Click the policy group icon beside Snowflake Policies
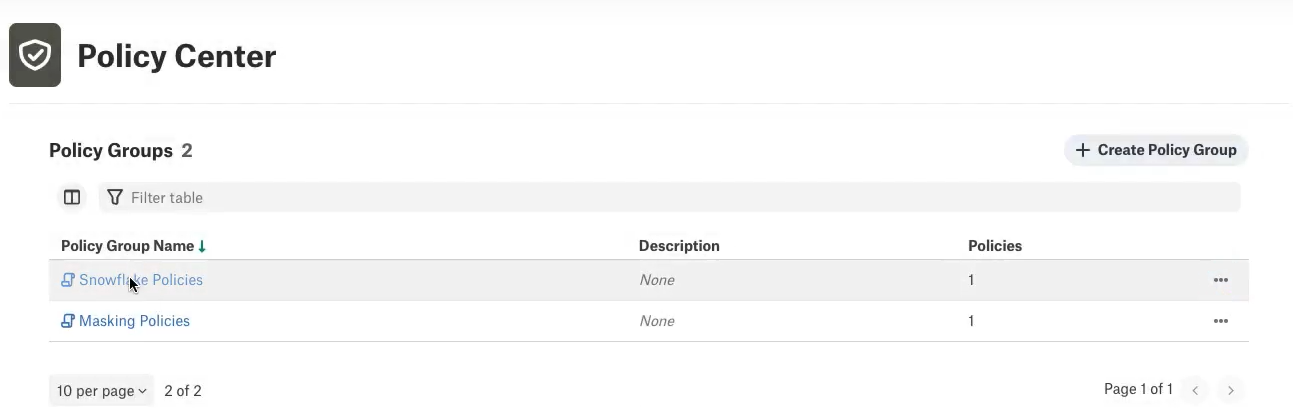 click(68, 280)
